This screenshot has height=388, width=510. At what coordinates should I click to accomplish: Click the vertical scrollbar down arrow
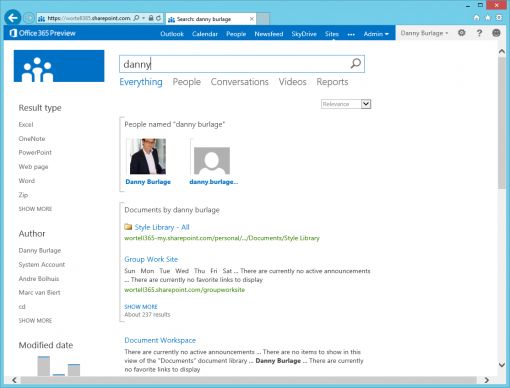click(x=501, y=365)
